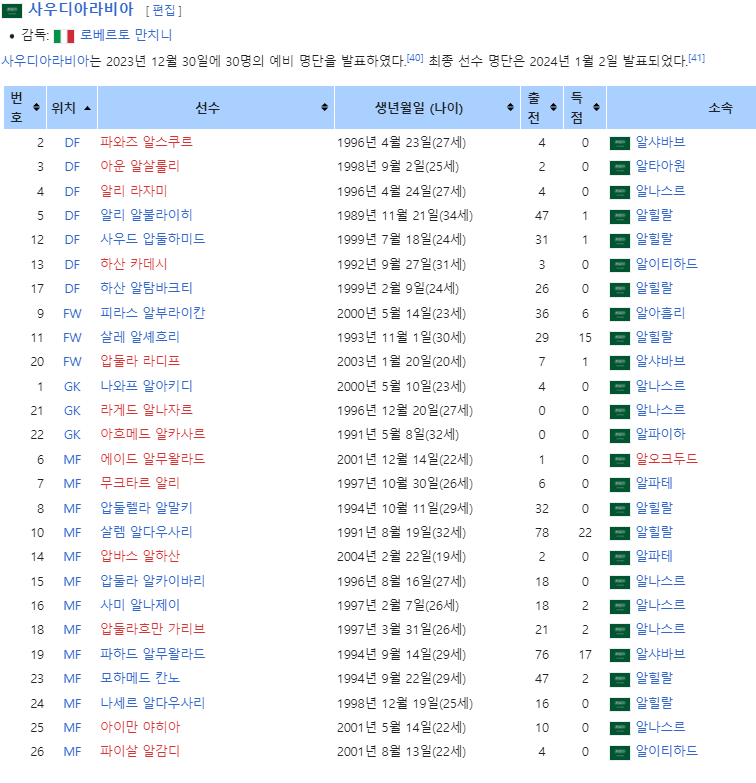Open player 압둘렐라 알말키 page
The height and width of the screenshot is (783, 756).
point(146,508)
